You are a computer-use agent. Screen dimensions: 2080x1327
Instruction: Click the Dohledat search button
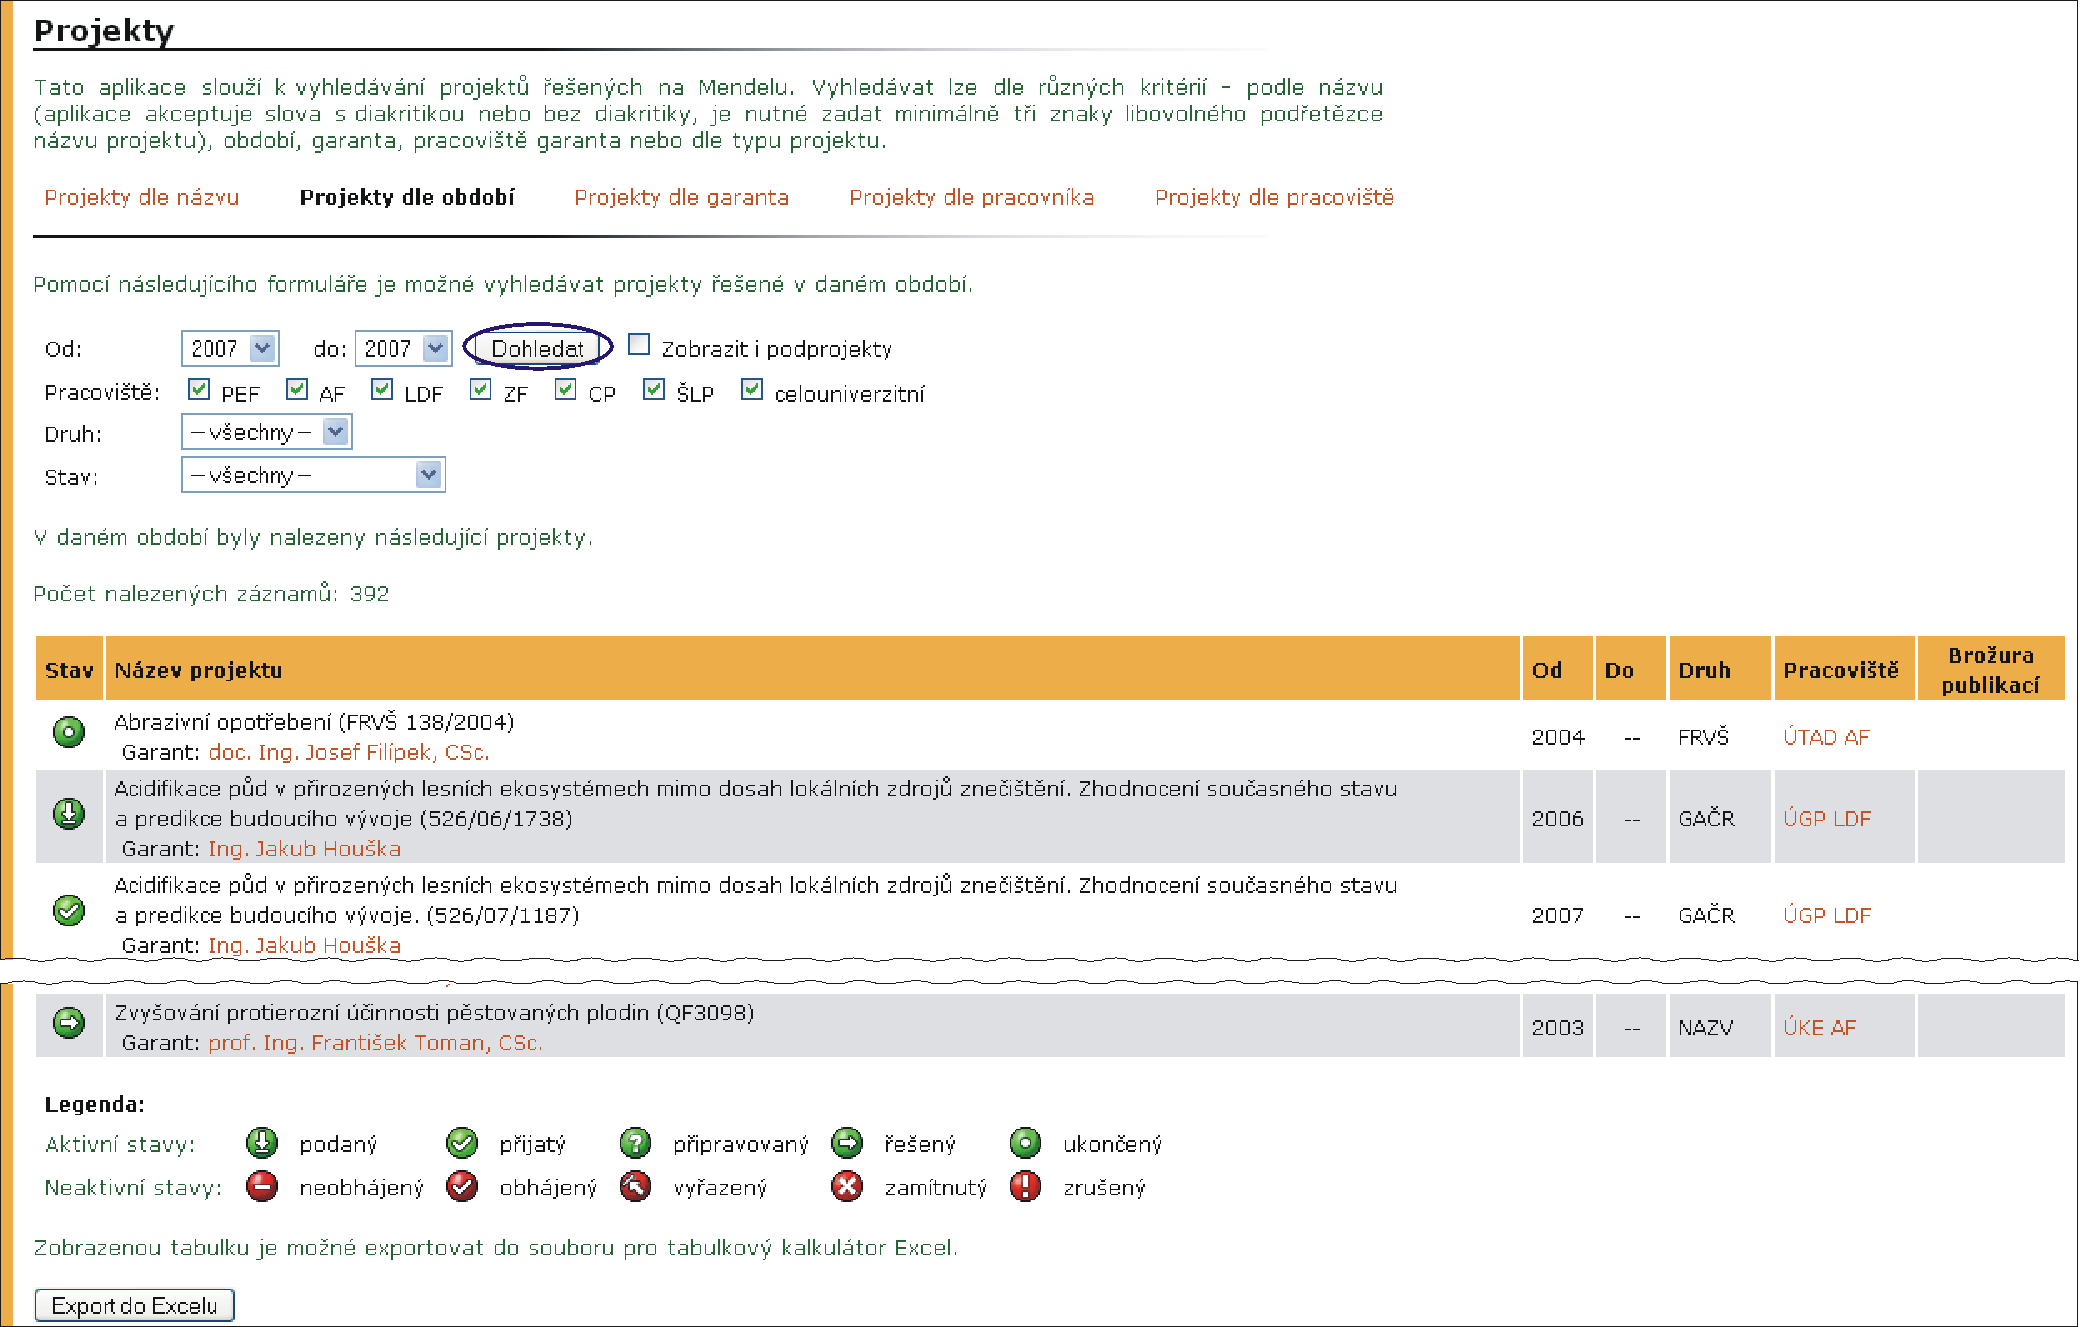(538, 348)
